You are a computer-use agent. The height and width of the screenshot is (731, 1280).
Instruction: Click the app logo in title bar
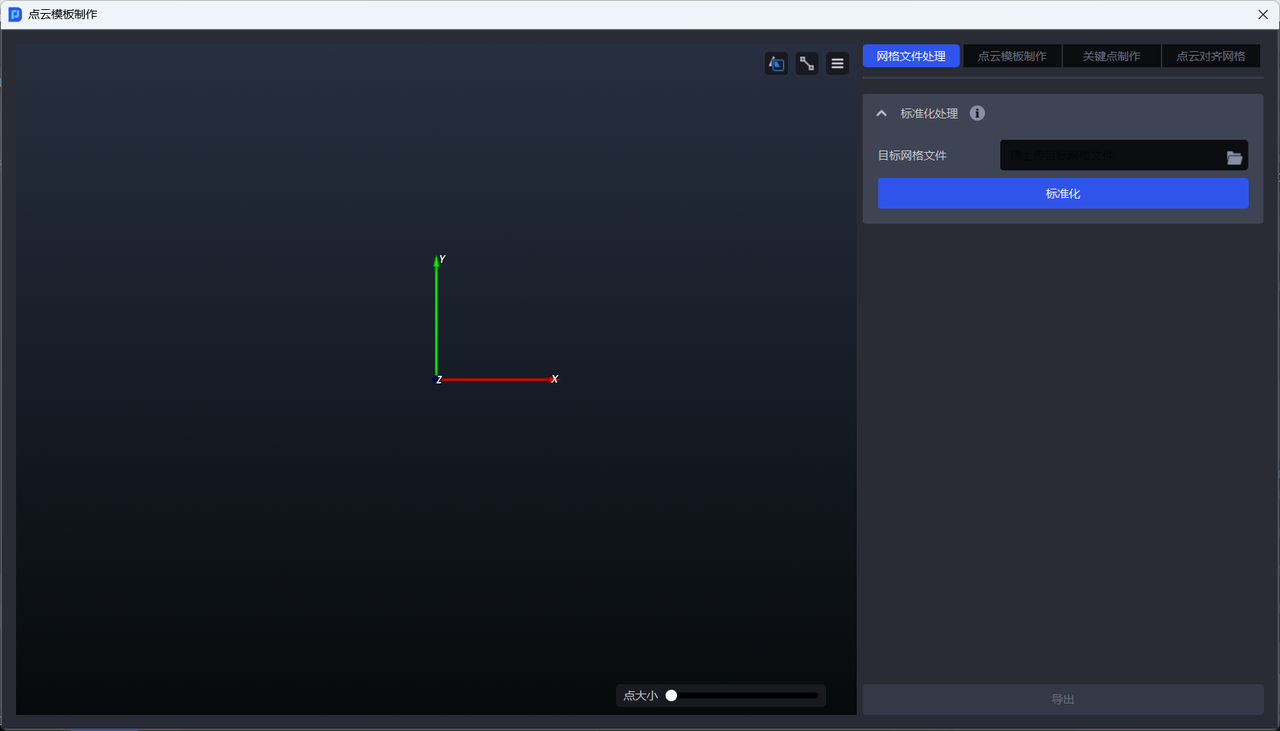tap(15, 14)
